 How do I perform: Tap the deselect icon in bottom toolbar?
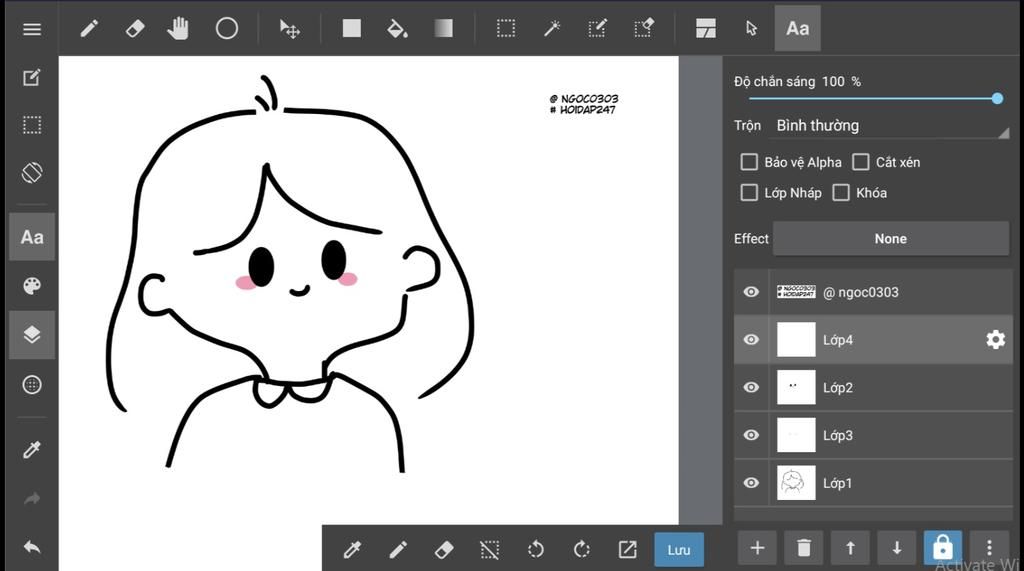pyautogui.click(x=489, y=549)
